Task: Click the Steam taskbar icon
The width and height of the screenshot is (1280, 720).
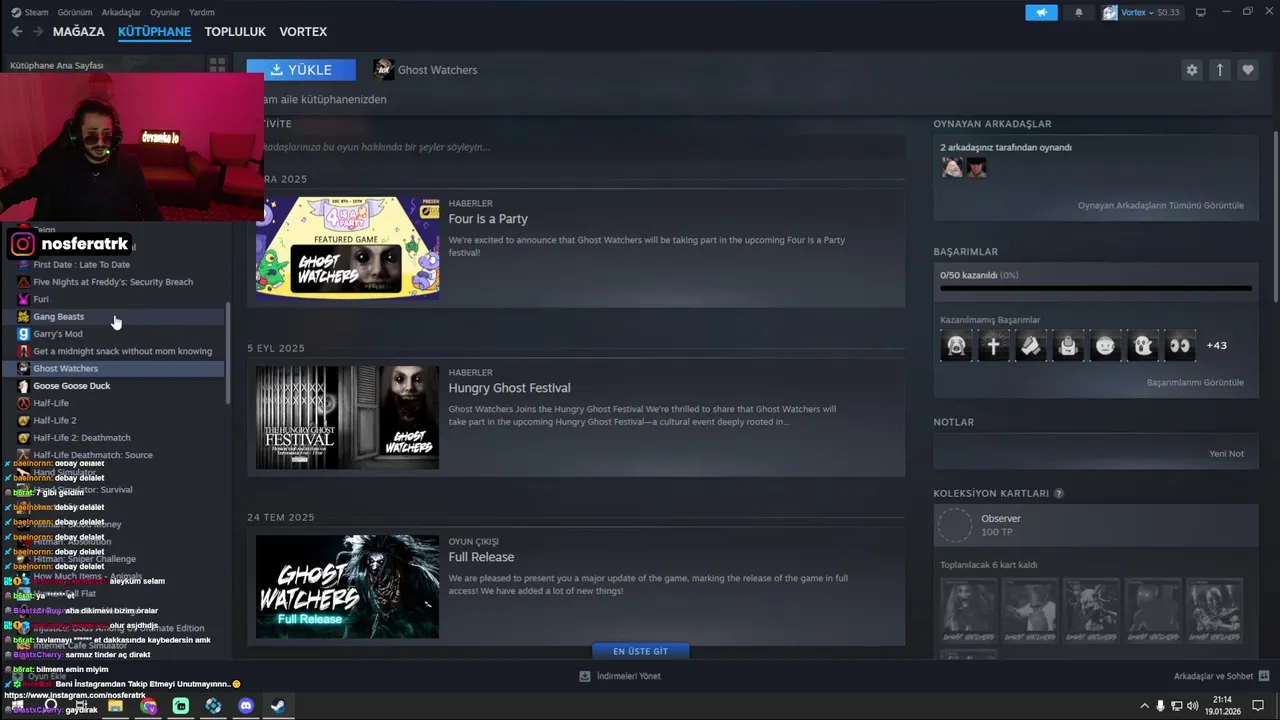Action: (278, 706)
